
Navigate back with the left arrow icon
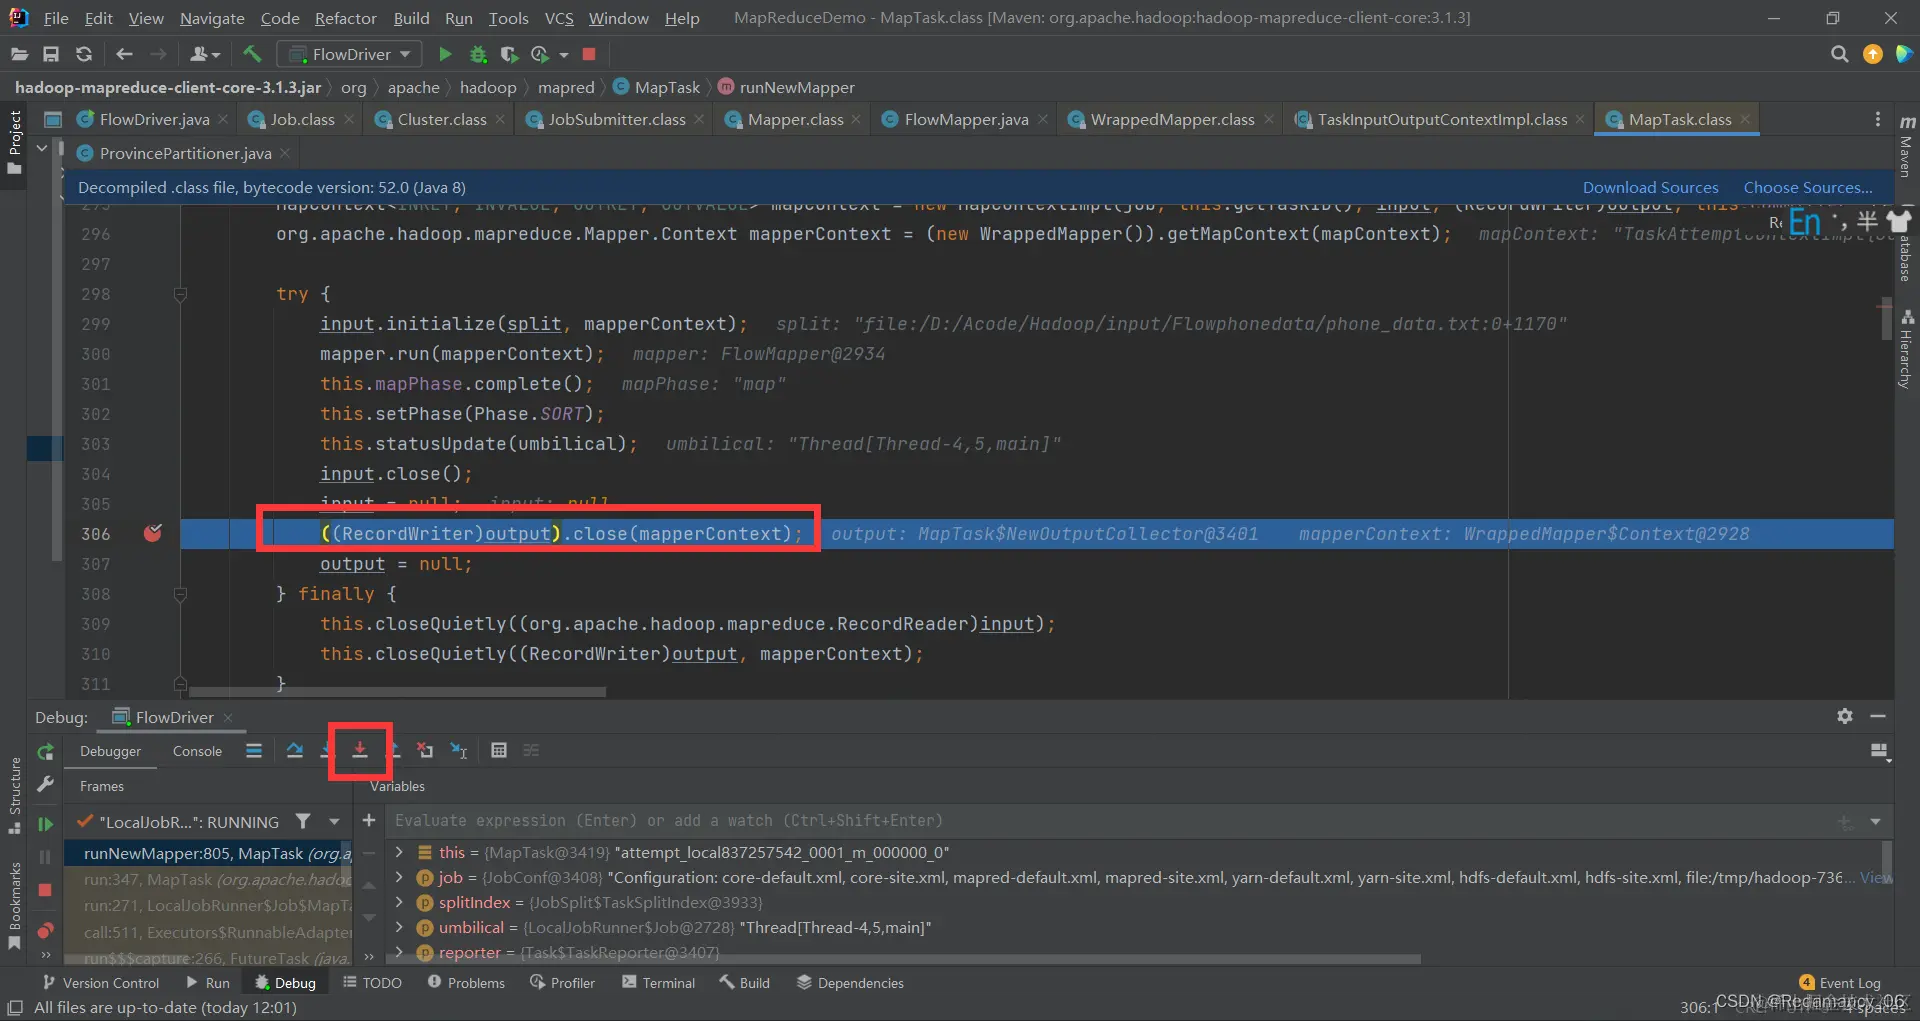124,54
